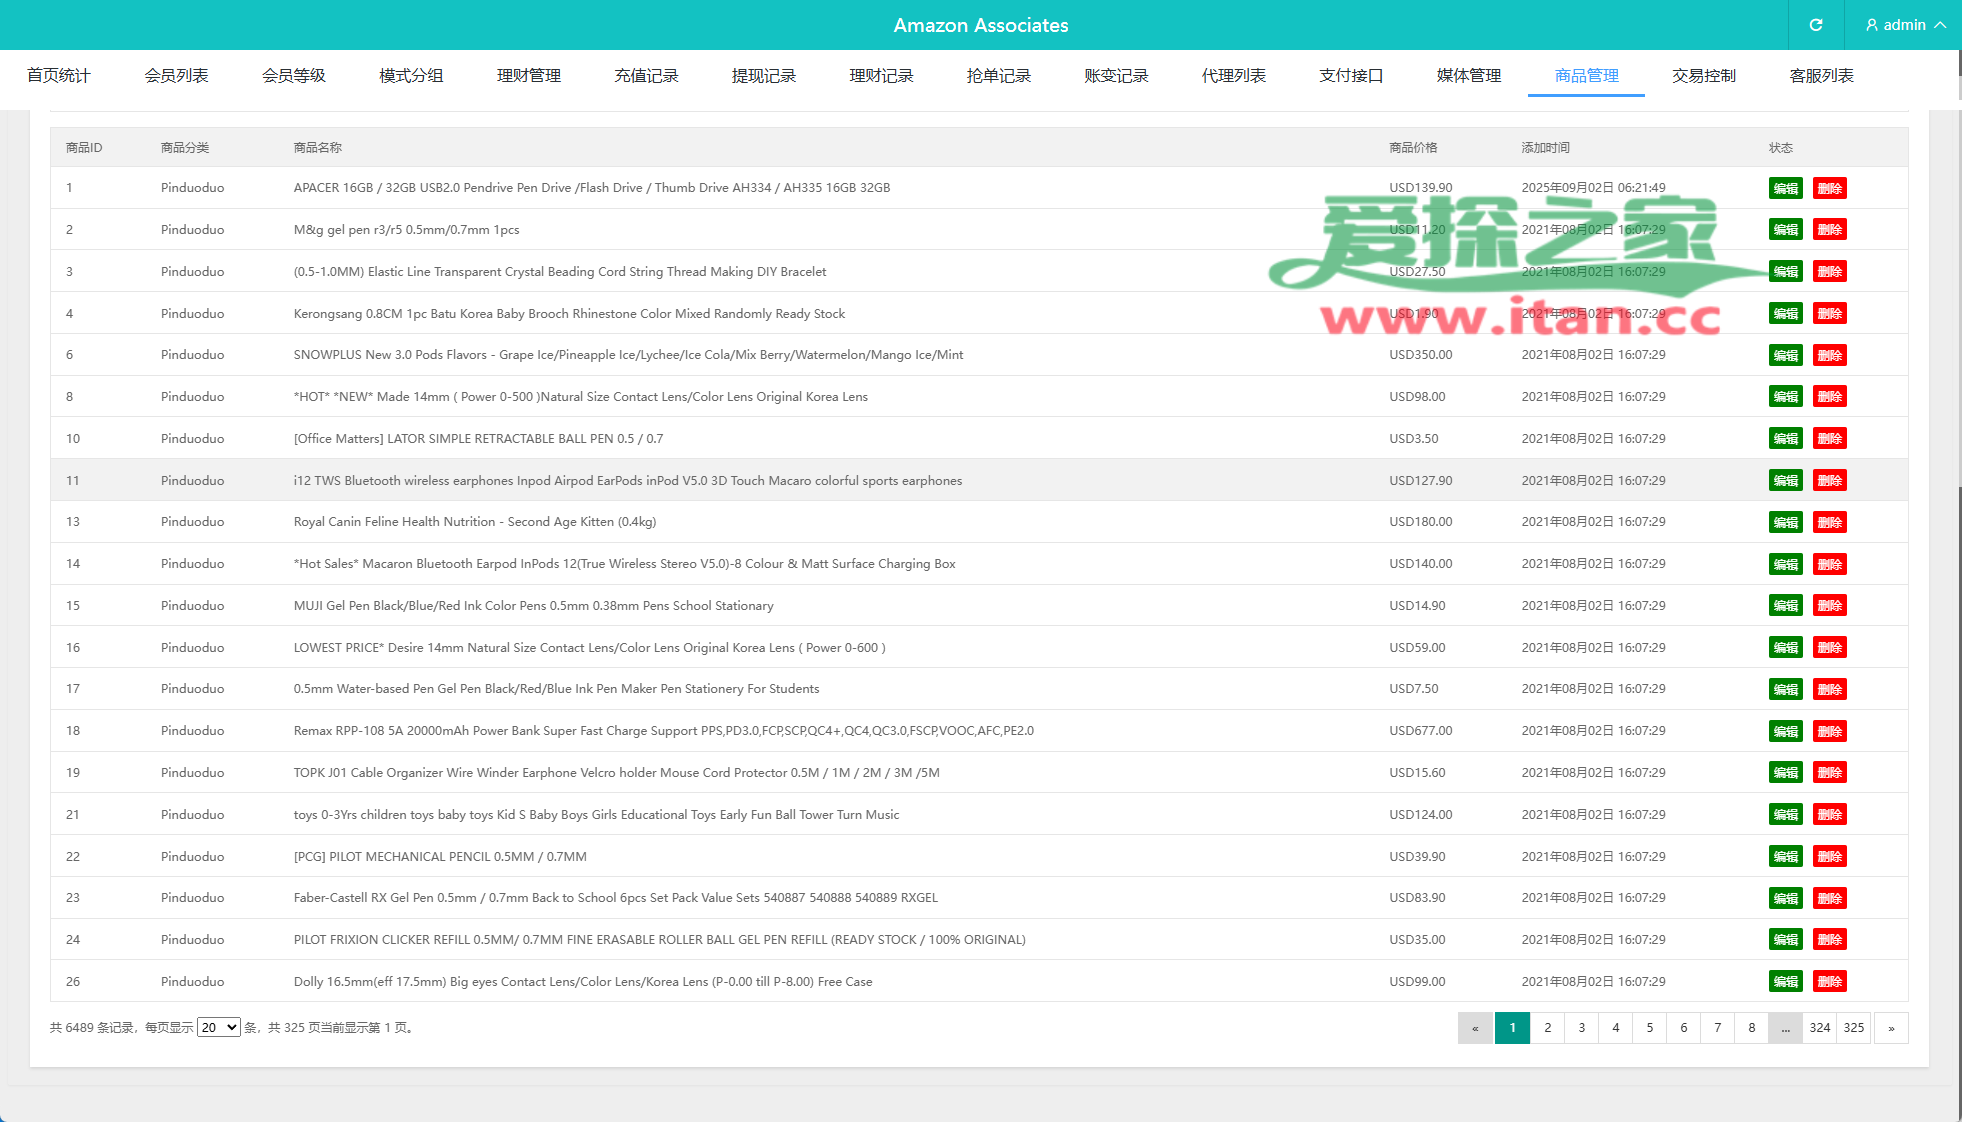Screen dimensions: 1962x1122
Task: Open 理财管理 menu item
Action: click(529, 76)
